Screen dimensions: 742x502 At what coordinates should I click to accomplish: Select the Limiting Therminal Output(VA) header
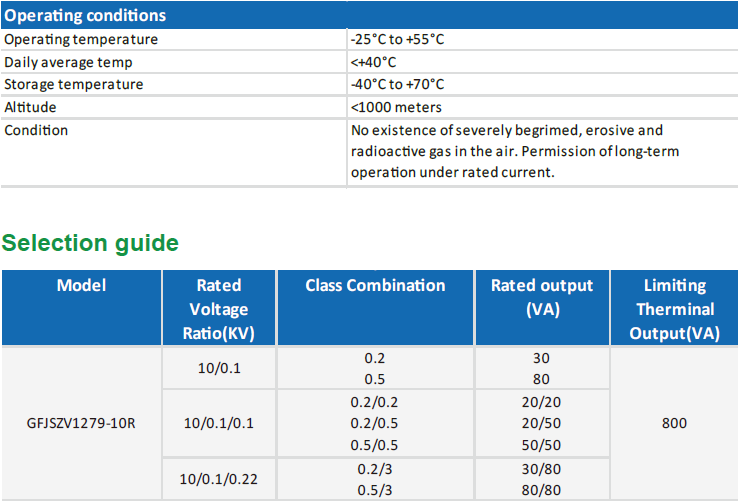coord(674,309)
